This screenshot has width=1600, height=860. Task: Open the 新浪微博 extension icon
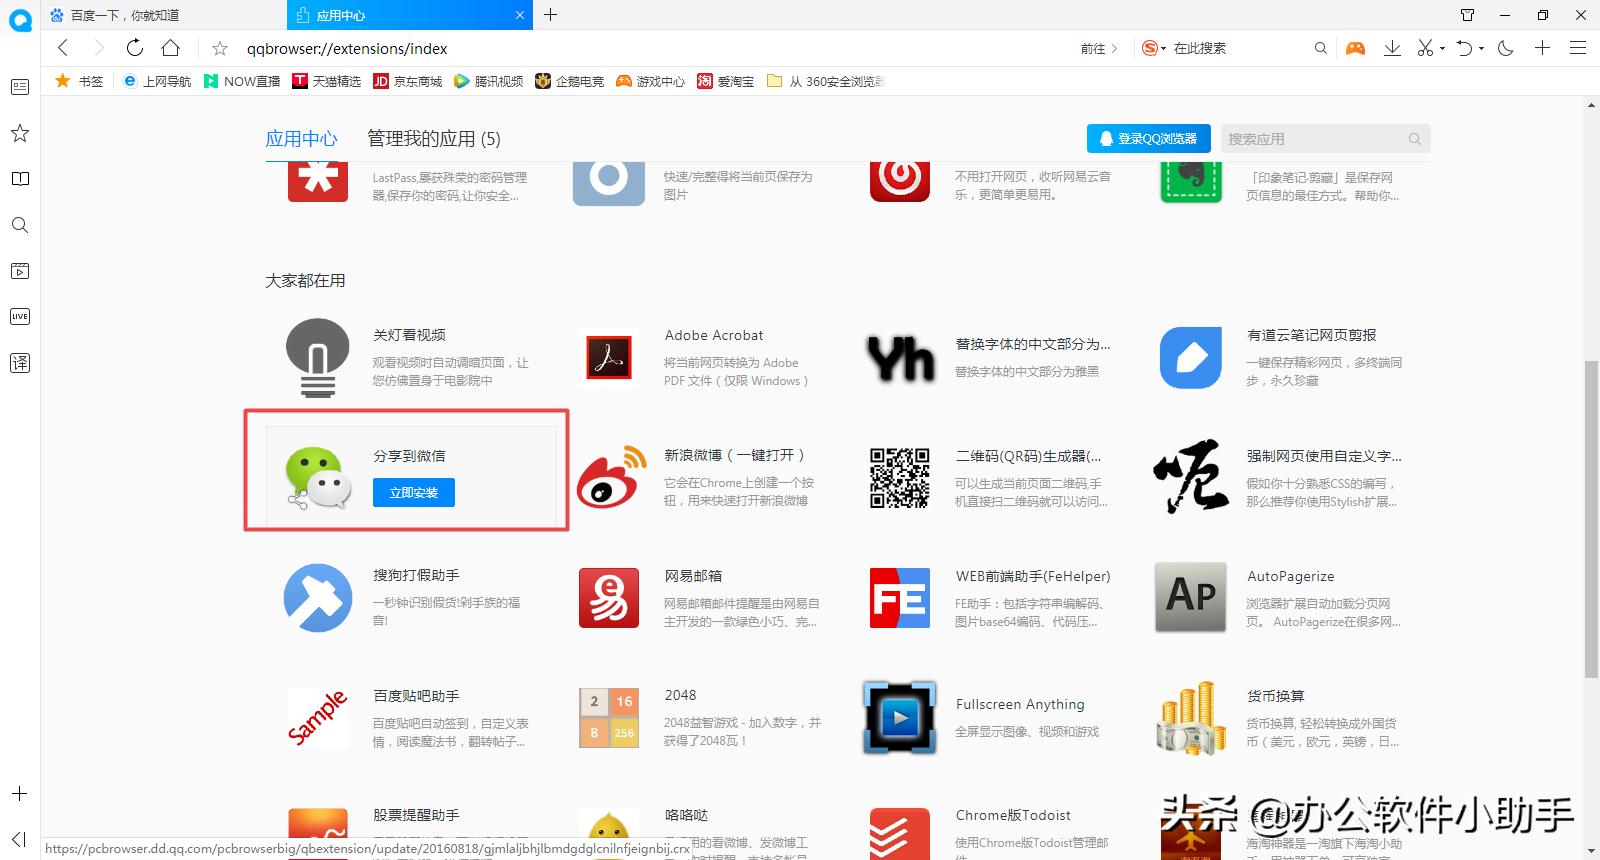612,477
